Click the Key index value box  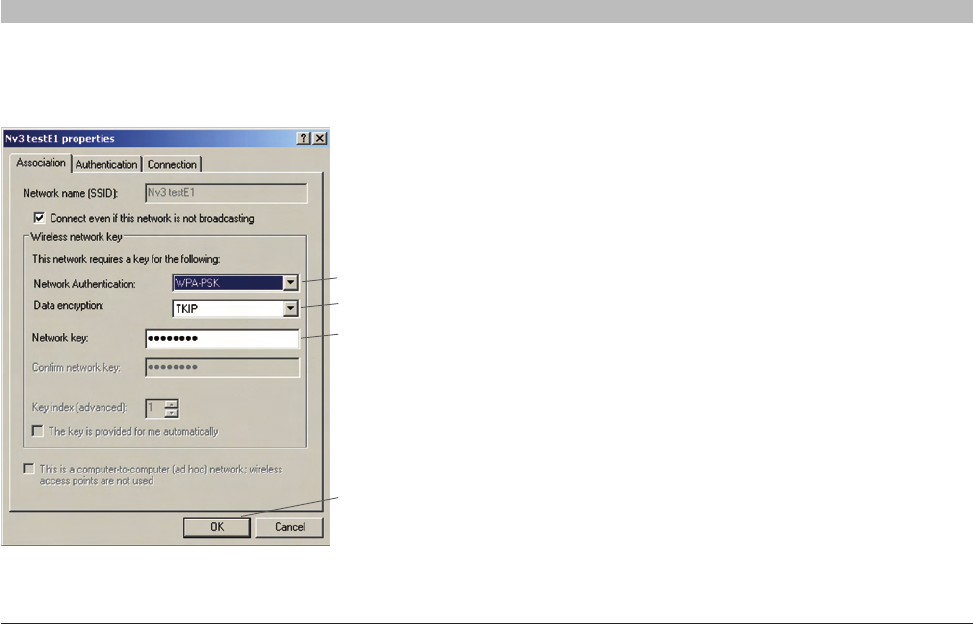(x=155, y=408)
